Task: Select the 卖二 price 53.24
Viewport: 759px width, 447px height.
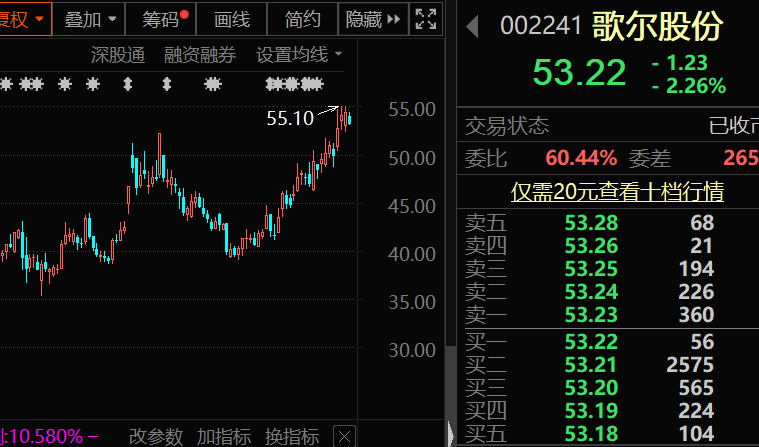Action: [592, 292]
